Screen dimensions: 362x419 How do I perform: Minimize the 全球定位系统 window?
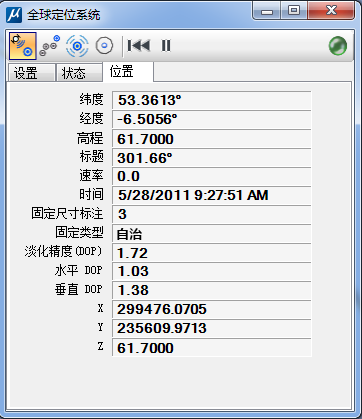[267, 11]
